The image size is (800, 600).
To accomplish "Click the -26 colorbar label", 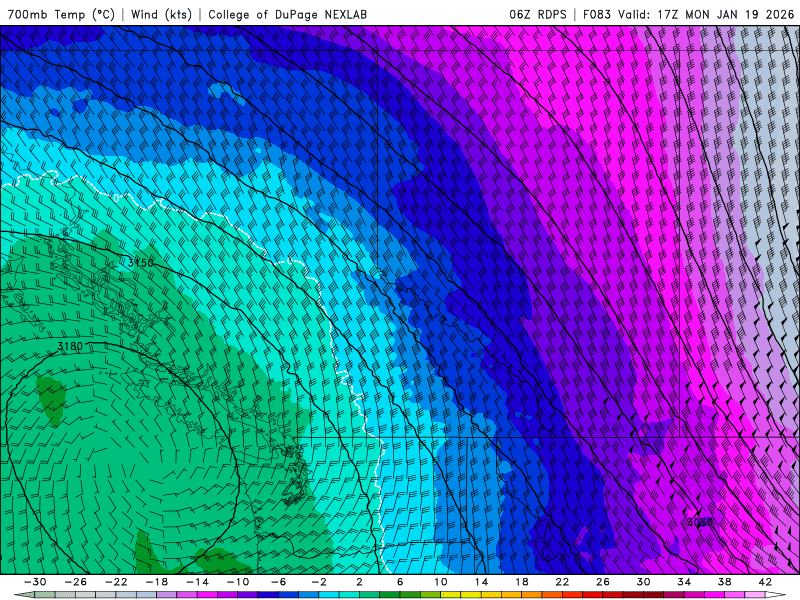I will click(76, 582).
